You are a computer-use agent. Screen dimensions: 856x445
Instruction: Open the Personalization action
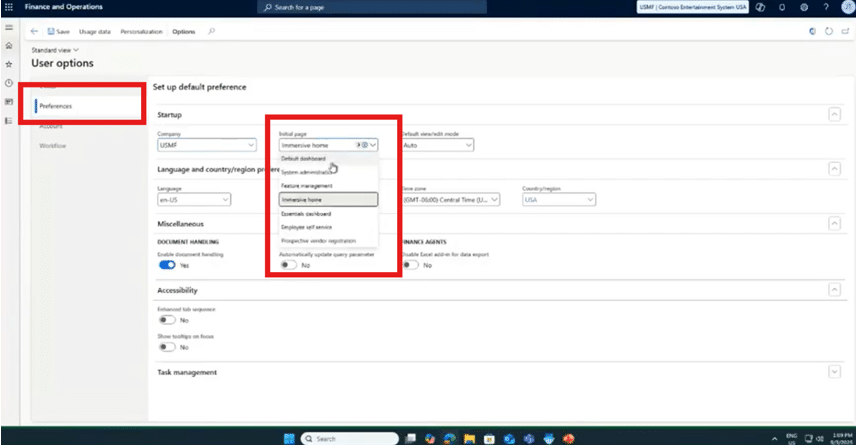(141, 31)
